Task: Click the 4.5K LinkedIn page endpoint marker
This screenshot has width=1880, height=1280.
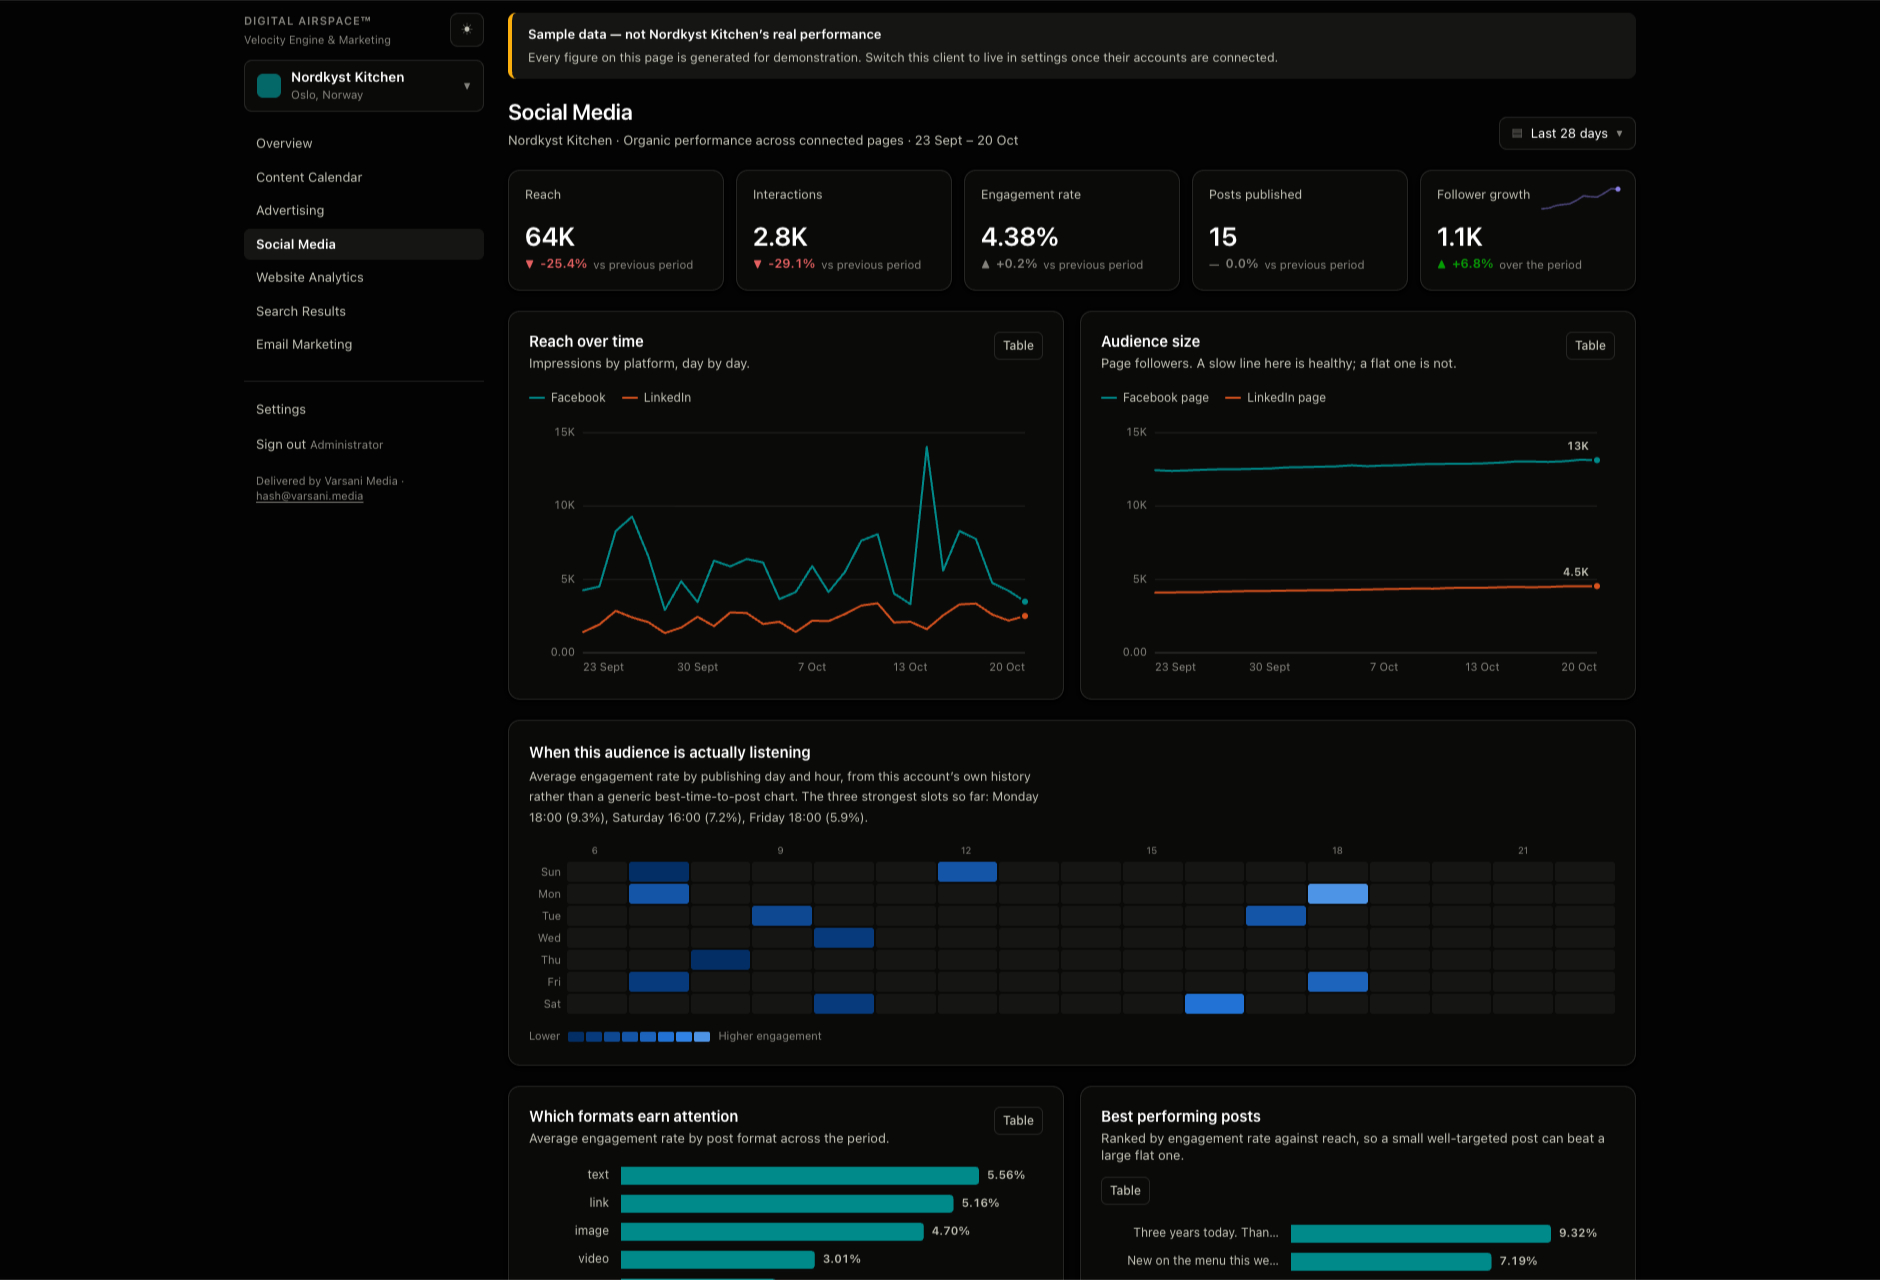Action: click(1597, 586)
